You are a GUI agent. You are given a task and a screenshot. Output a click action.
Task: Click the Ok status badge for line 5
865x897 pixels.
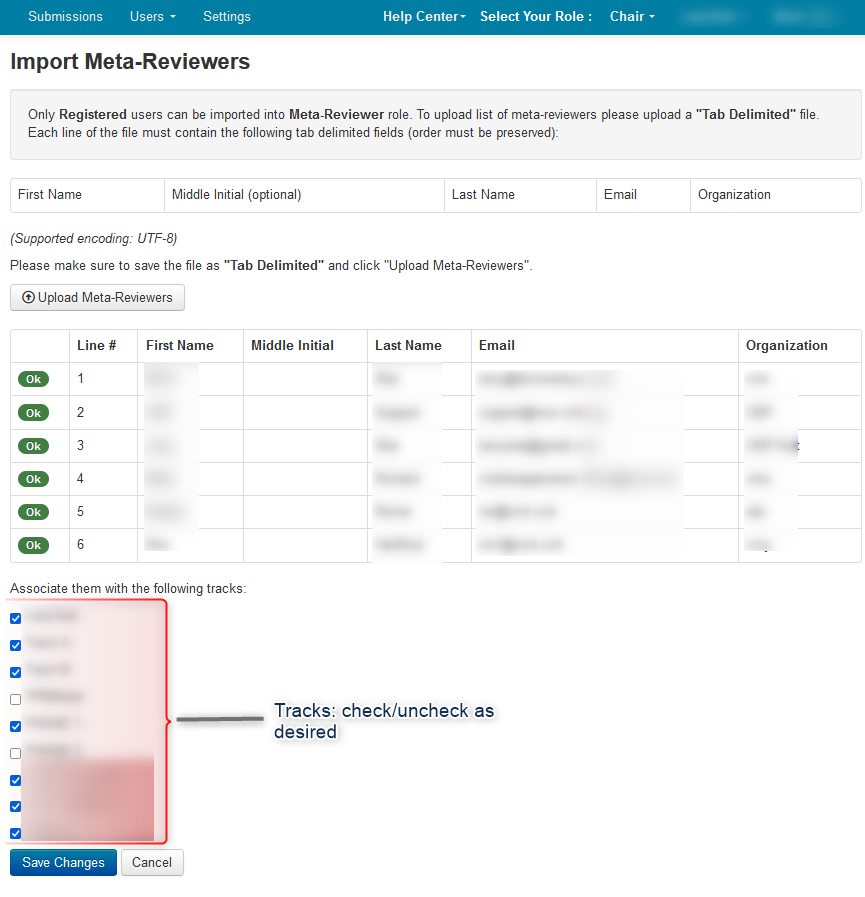[33, 512]
